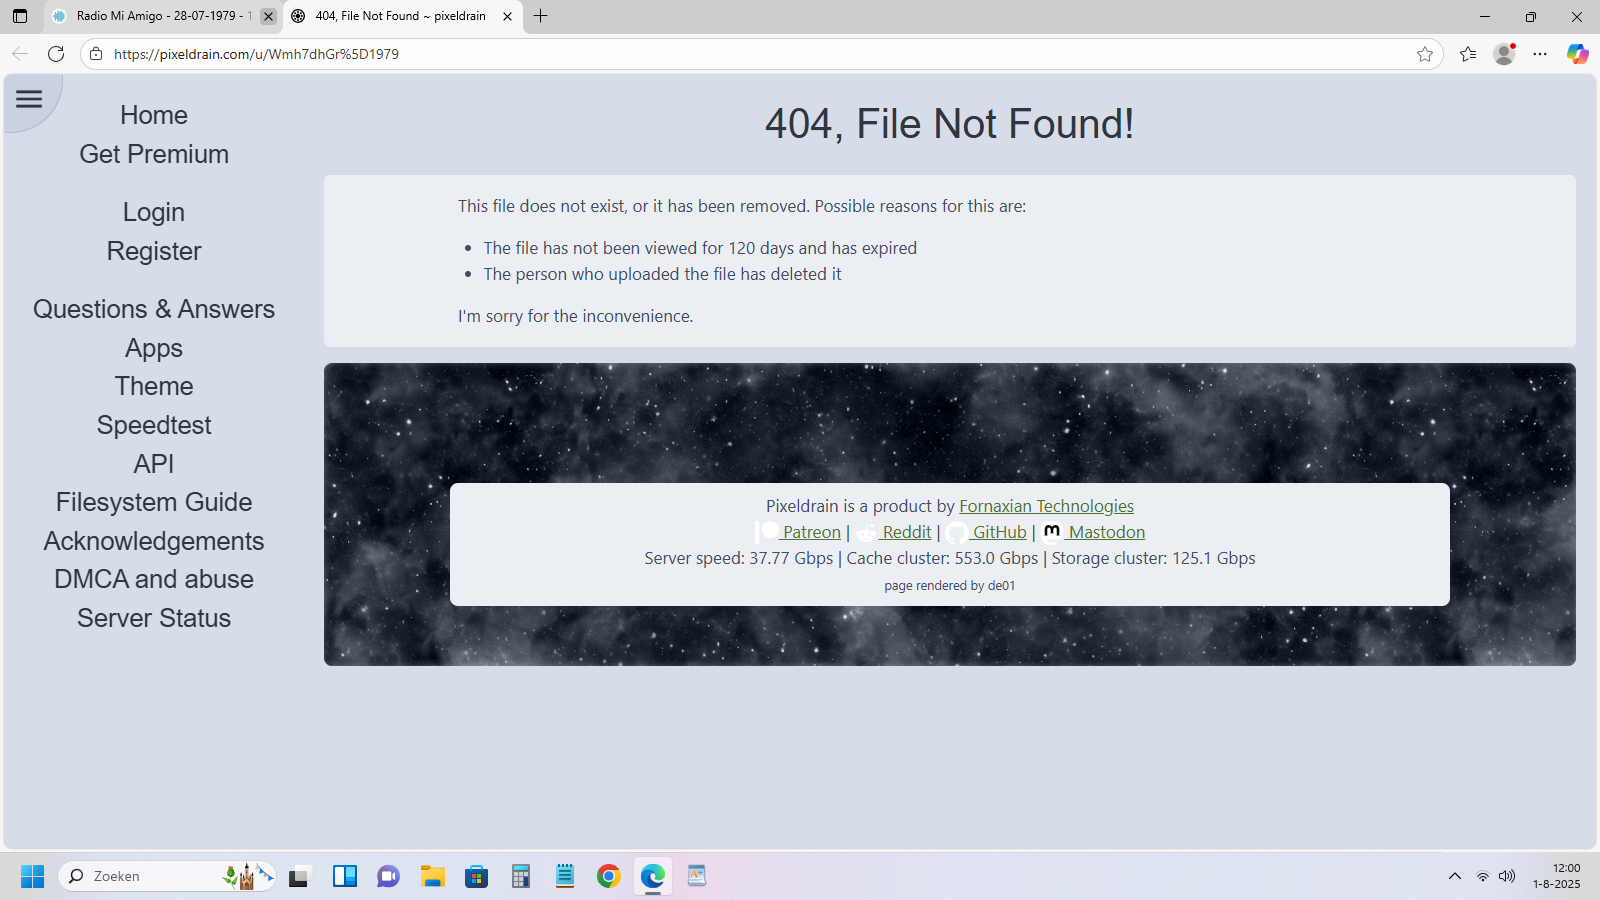Open the Fornaxian Technologies link
1600x900 pixels.
point(1046,506)
